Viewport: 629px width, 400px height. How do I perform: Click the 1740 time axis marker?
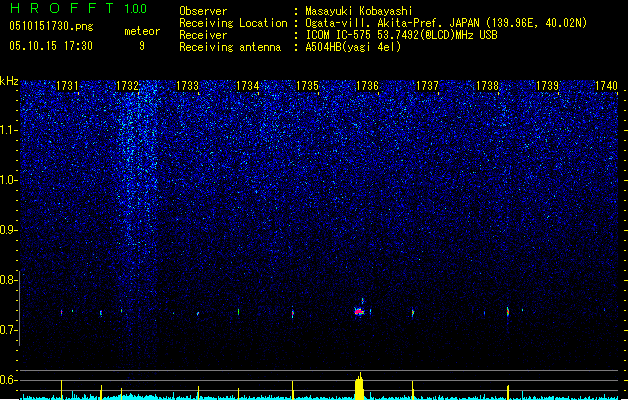pos(607,86)
